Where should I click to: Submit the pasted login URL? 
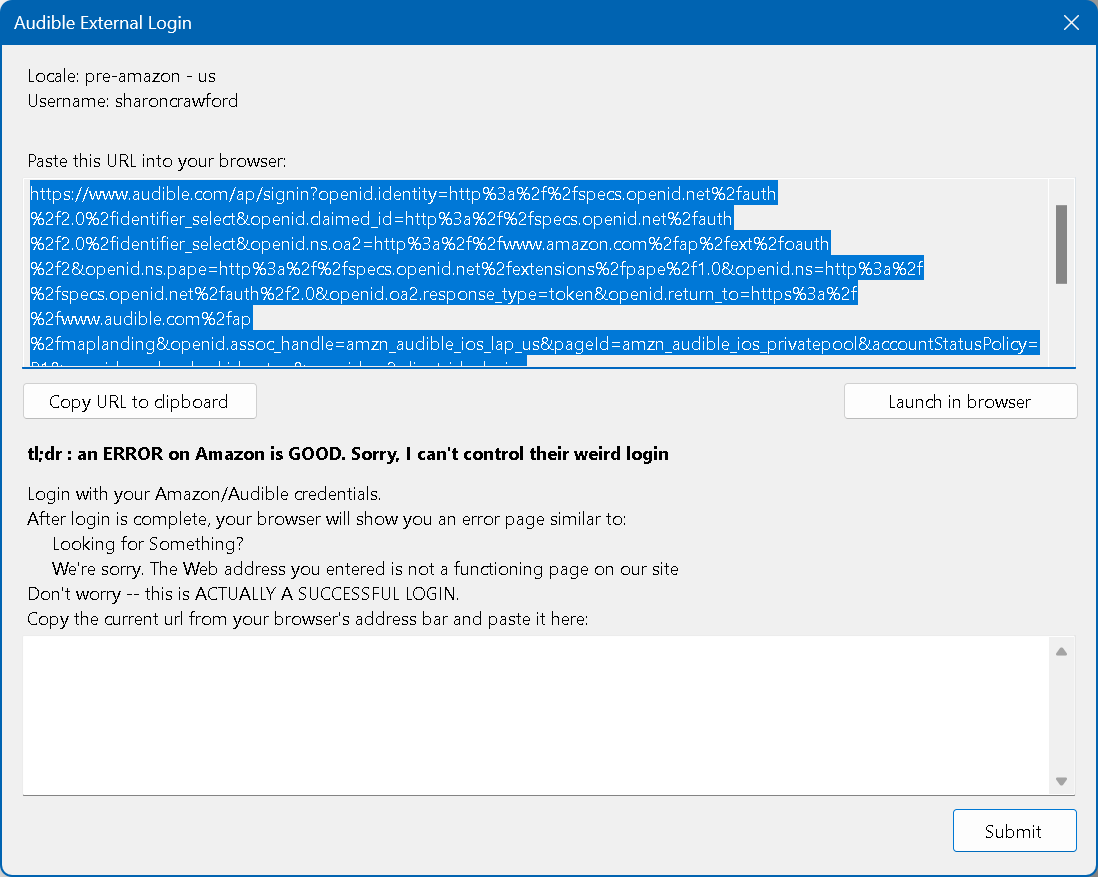1014,830
